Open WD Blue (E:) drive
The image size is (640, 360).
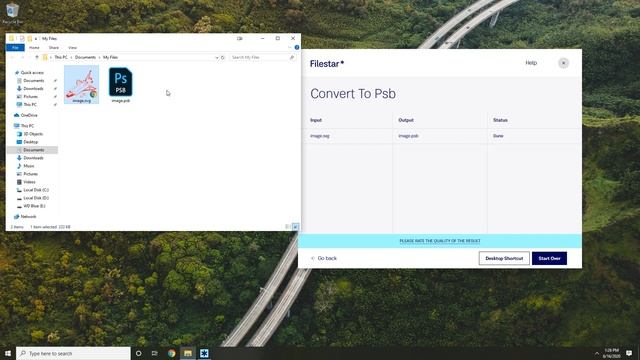[34, 206]
